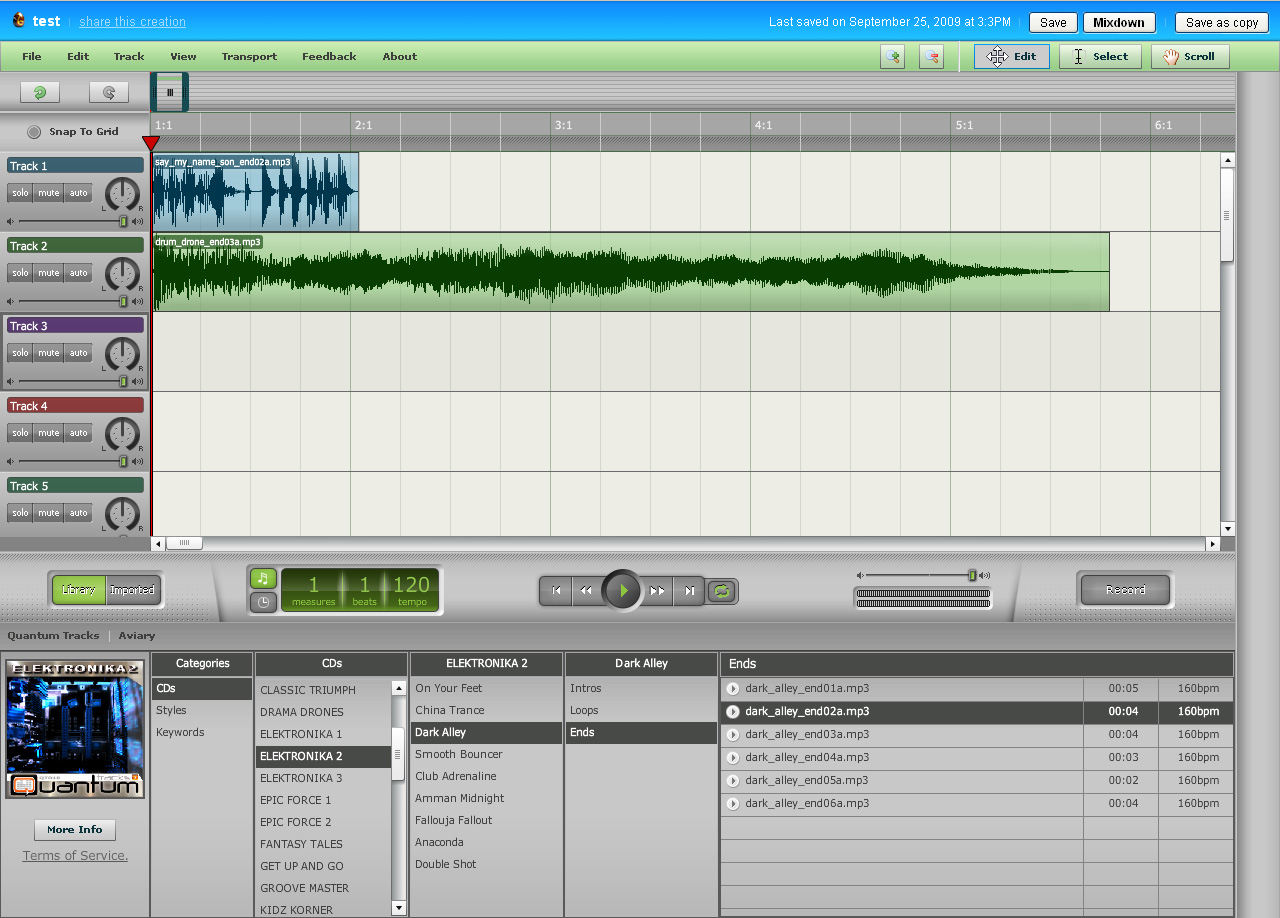1280x918 pixels.
Task: Skip to the end of the song
Action: [x=689, y=591]
